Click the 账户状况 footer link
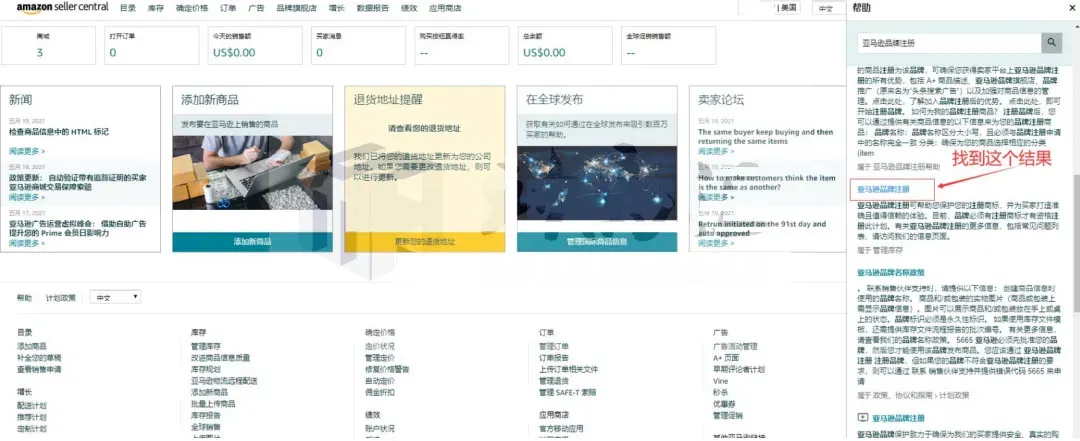The image size is (1080, 441). click(x=380, y=428)
